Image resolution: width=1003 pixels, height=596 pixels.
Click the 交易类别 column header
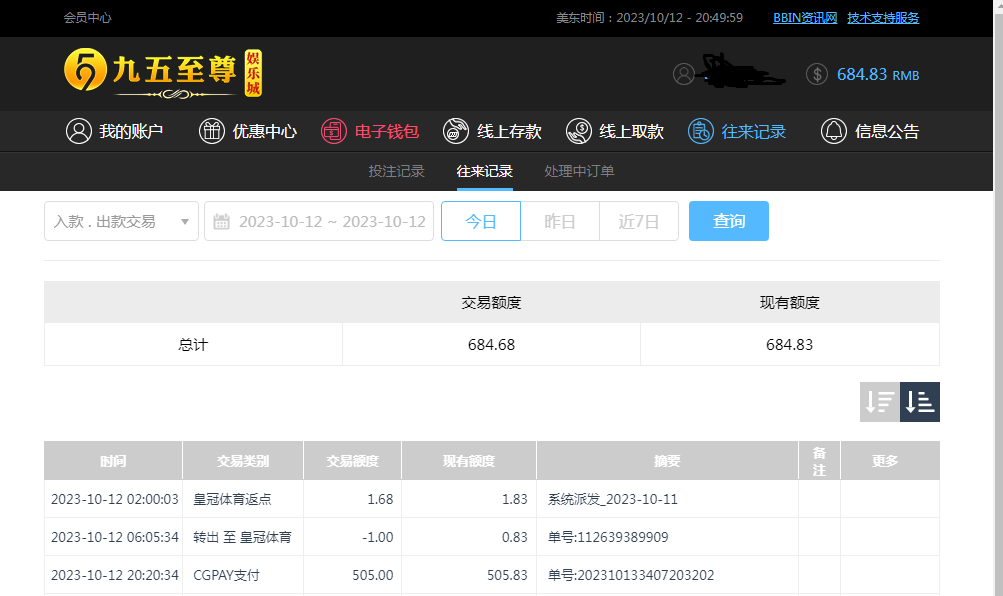pos(243,460)
